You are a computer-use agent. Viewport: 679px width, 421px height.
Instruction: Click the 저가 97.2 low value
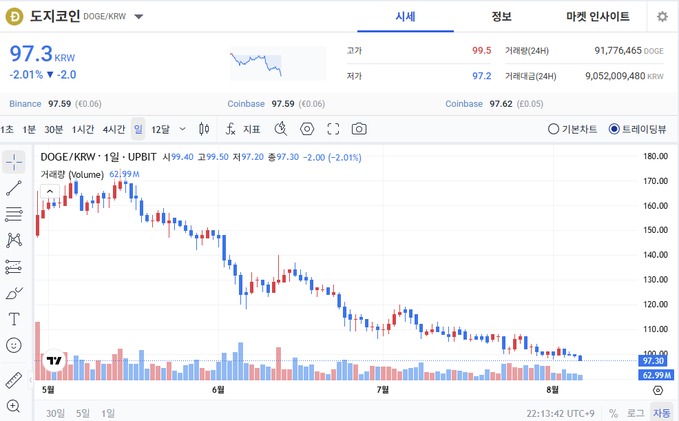coord(482,76)
